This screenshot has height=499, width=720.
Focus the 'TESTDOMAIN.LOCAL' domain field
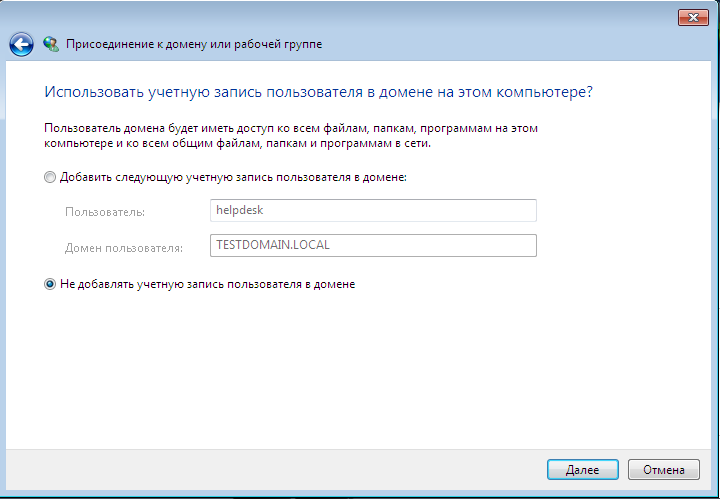[374, 245]
